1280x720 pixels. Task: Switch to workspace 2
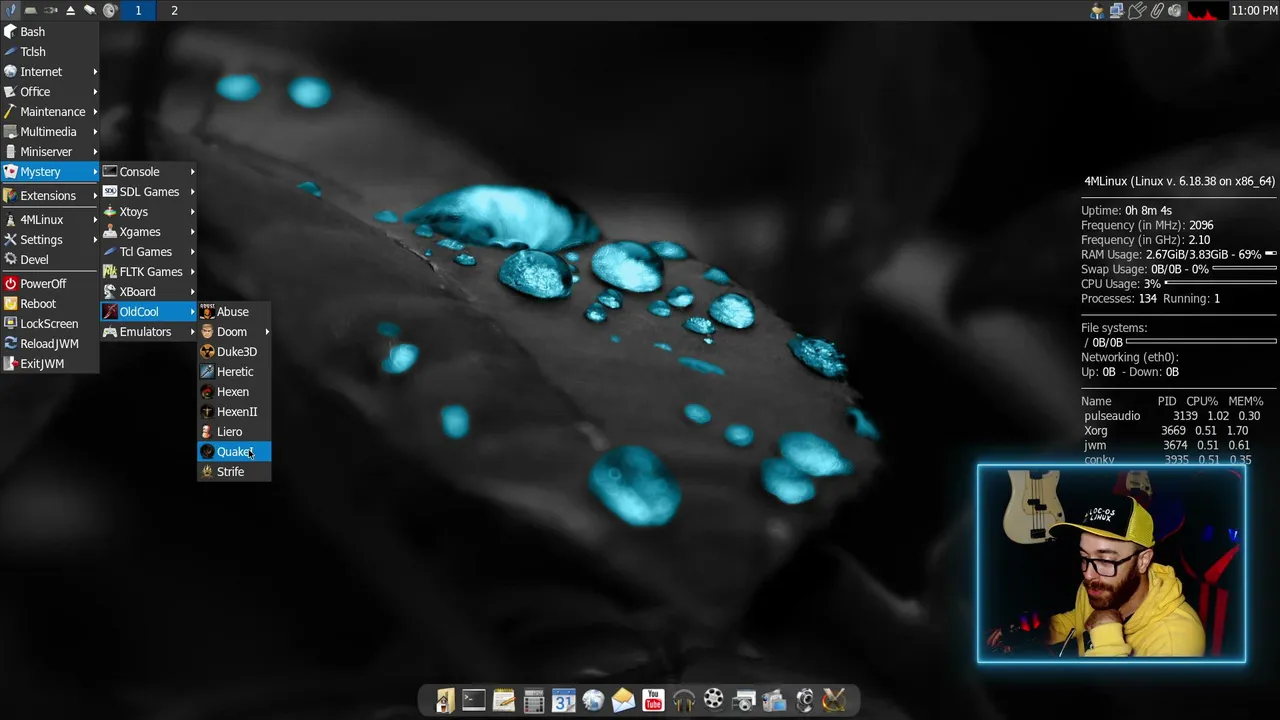174,10
